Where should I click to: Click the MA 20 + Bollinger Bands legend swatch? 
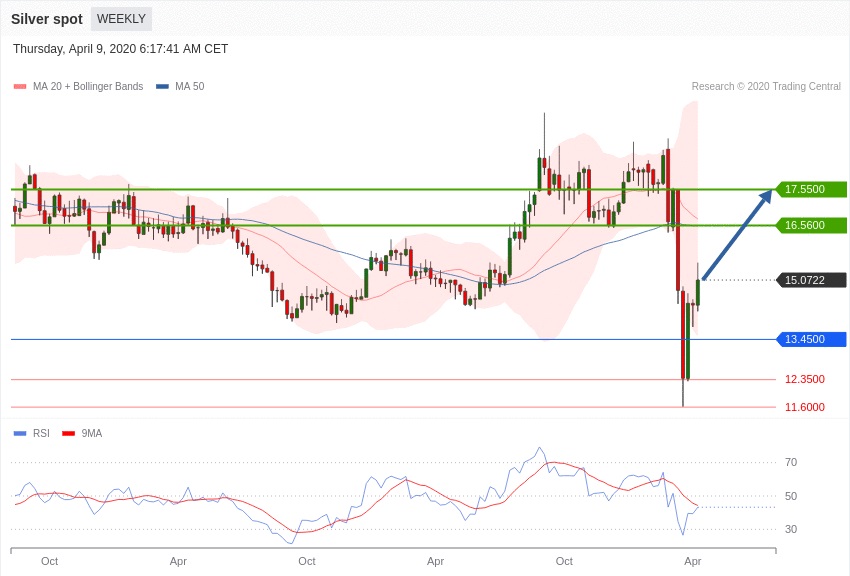tap(20, 86)
